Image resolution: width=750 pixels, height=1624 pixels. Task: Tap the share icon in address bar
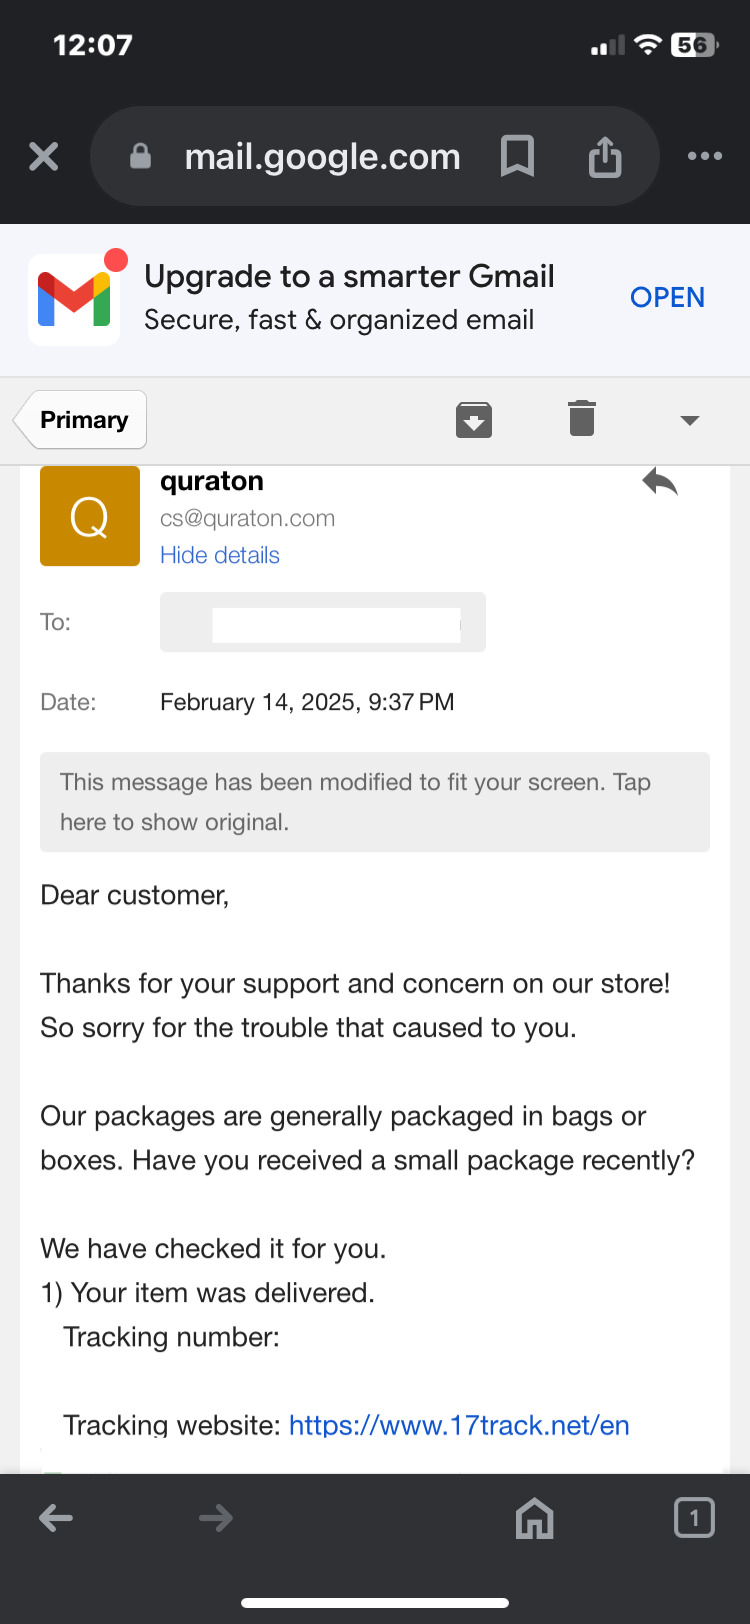click(x=605, y=157)
